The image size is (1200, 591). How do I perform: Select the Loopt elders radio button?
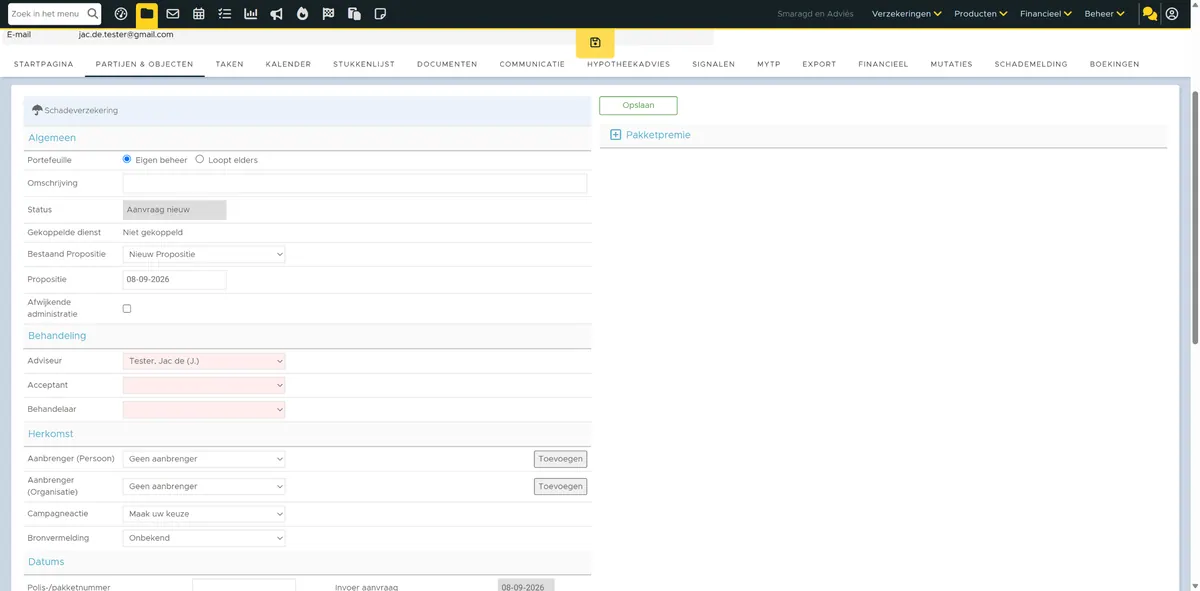point(200,159)
